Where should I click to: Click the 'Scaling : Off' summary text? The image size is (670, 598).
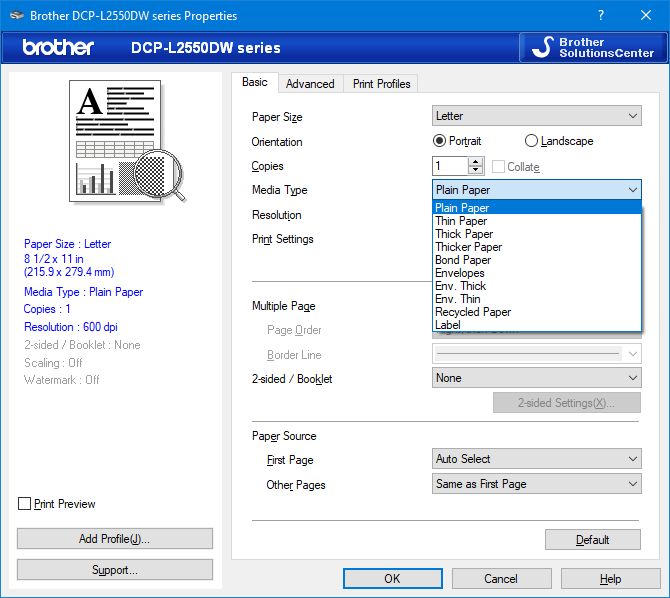pyautogui.click(x=53, y=363)
